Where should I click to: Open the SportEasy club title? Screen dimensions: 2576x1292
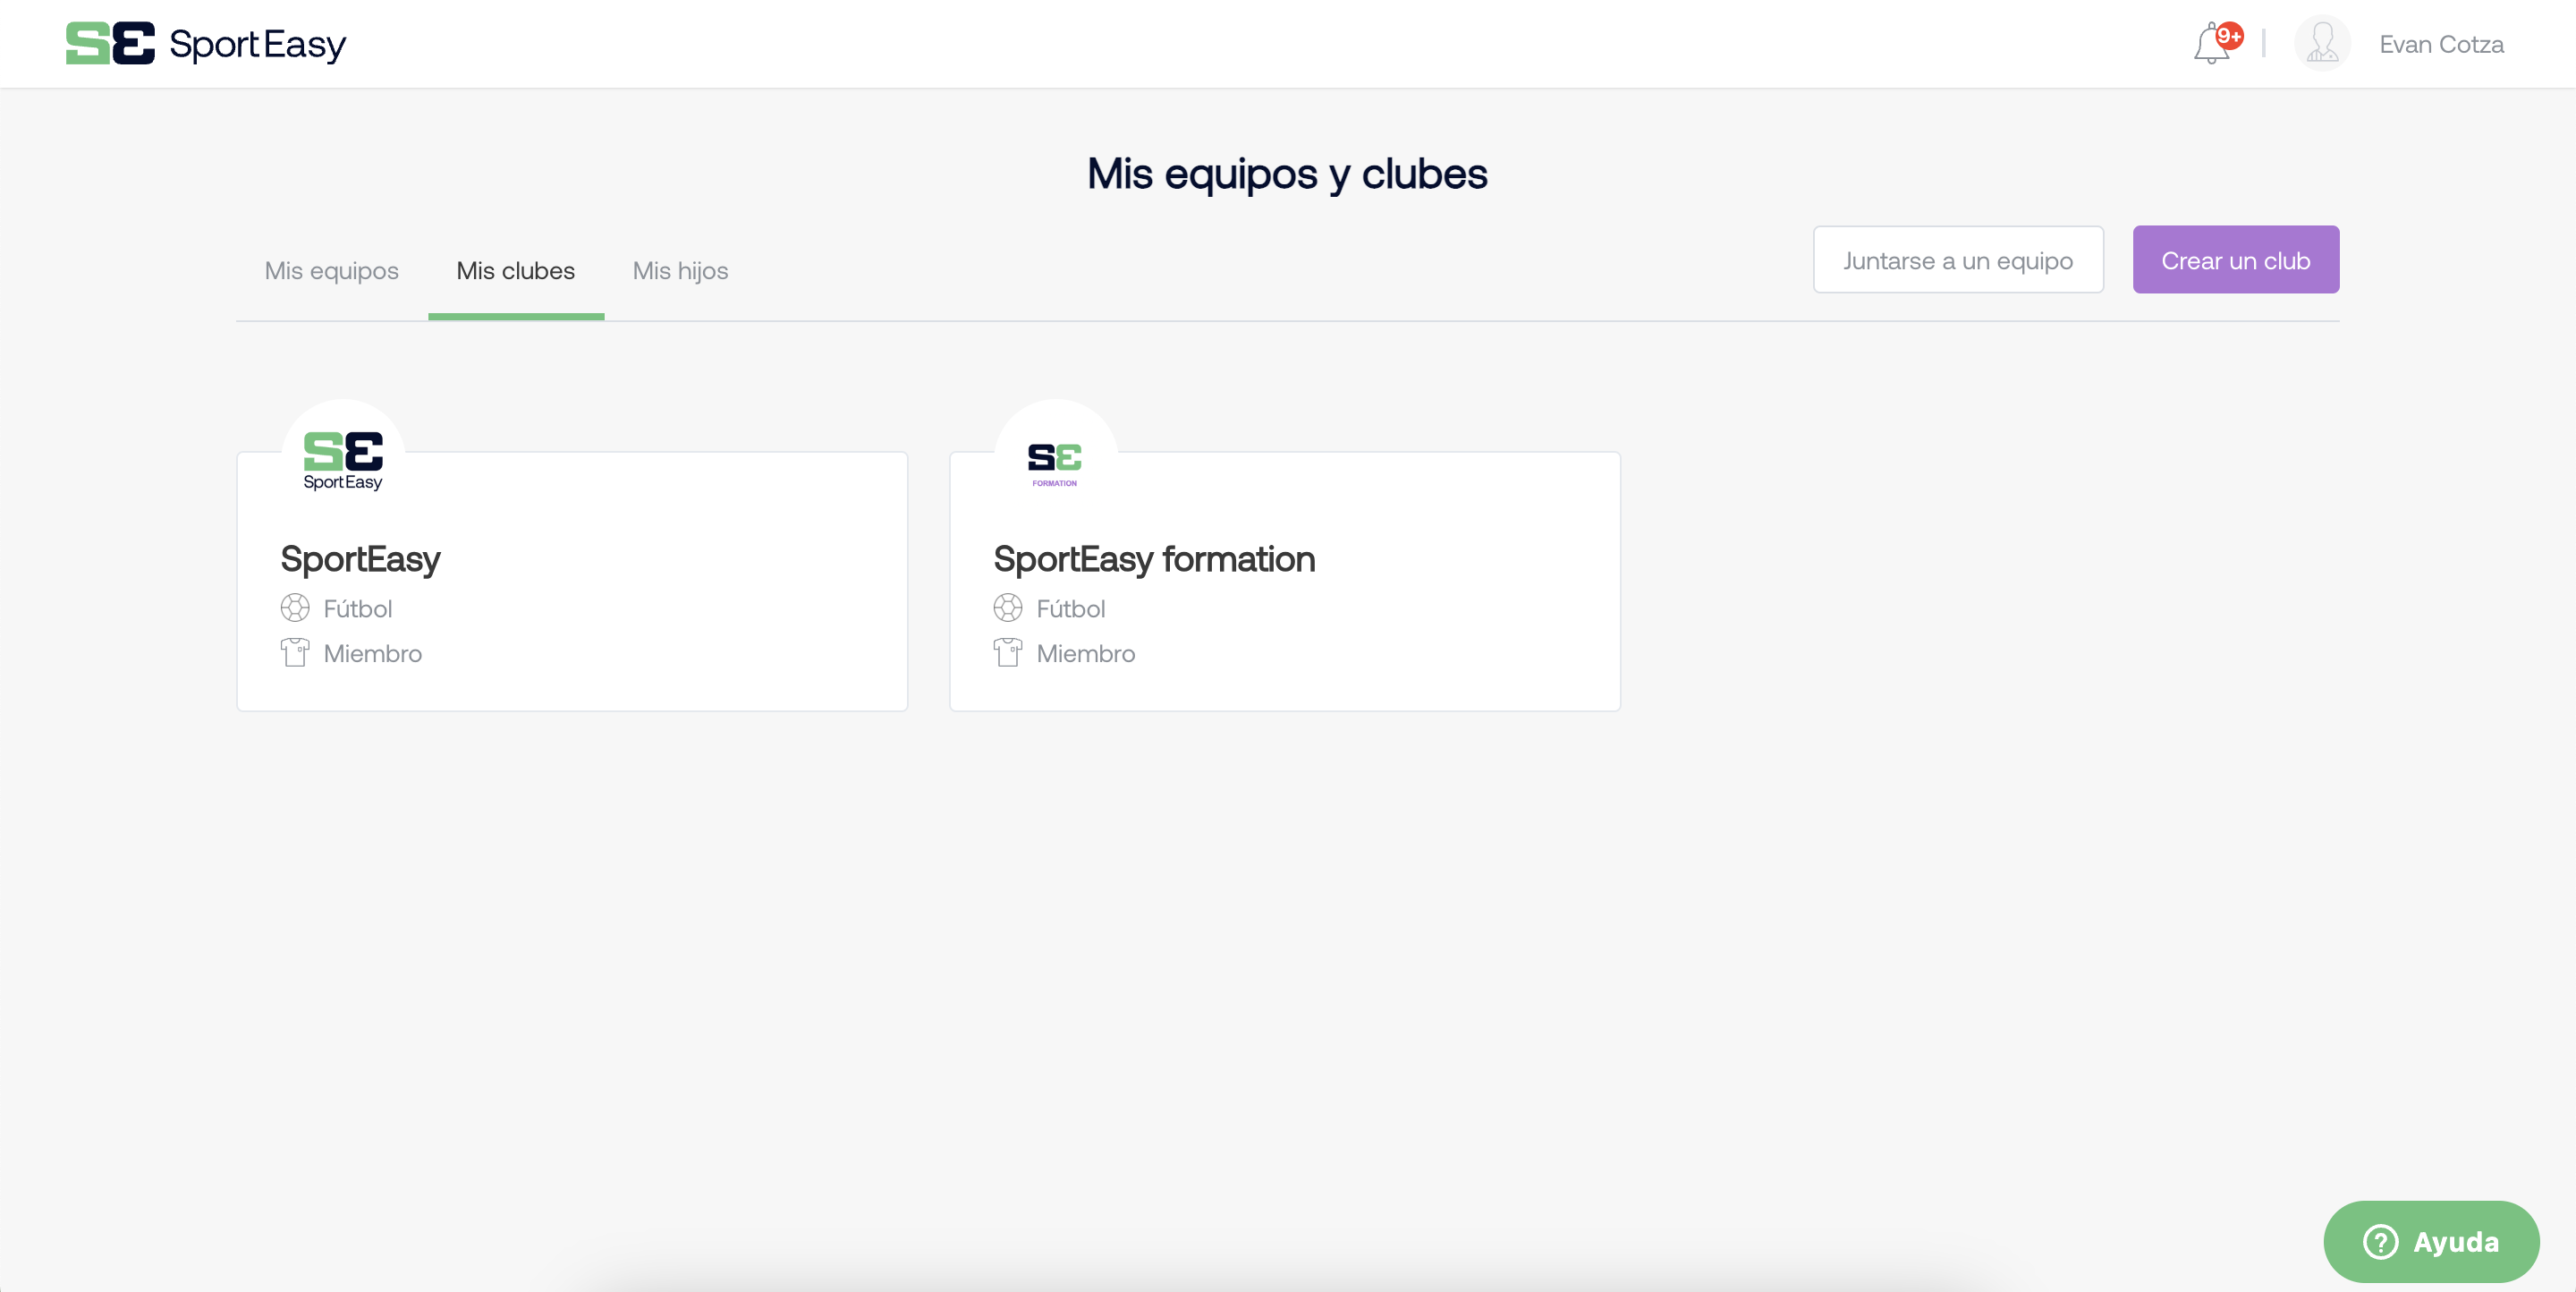[360, 559]
